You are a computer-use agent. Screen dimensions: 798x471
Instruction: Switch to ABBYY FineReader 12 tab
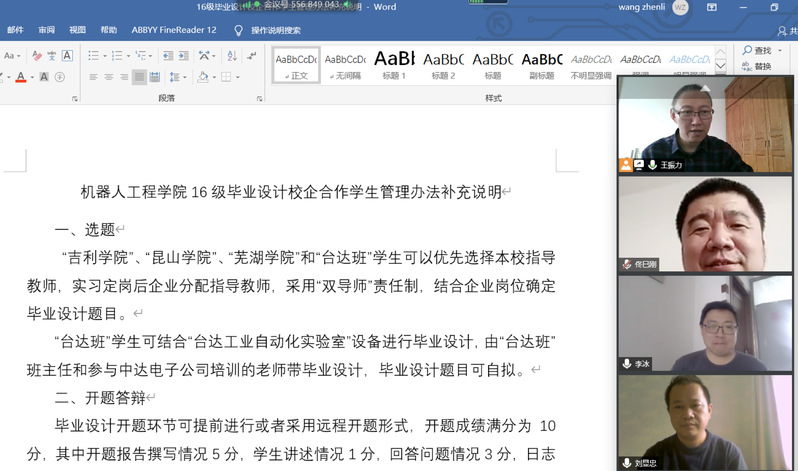coord(173,30)
